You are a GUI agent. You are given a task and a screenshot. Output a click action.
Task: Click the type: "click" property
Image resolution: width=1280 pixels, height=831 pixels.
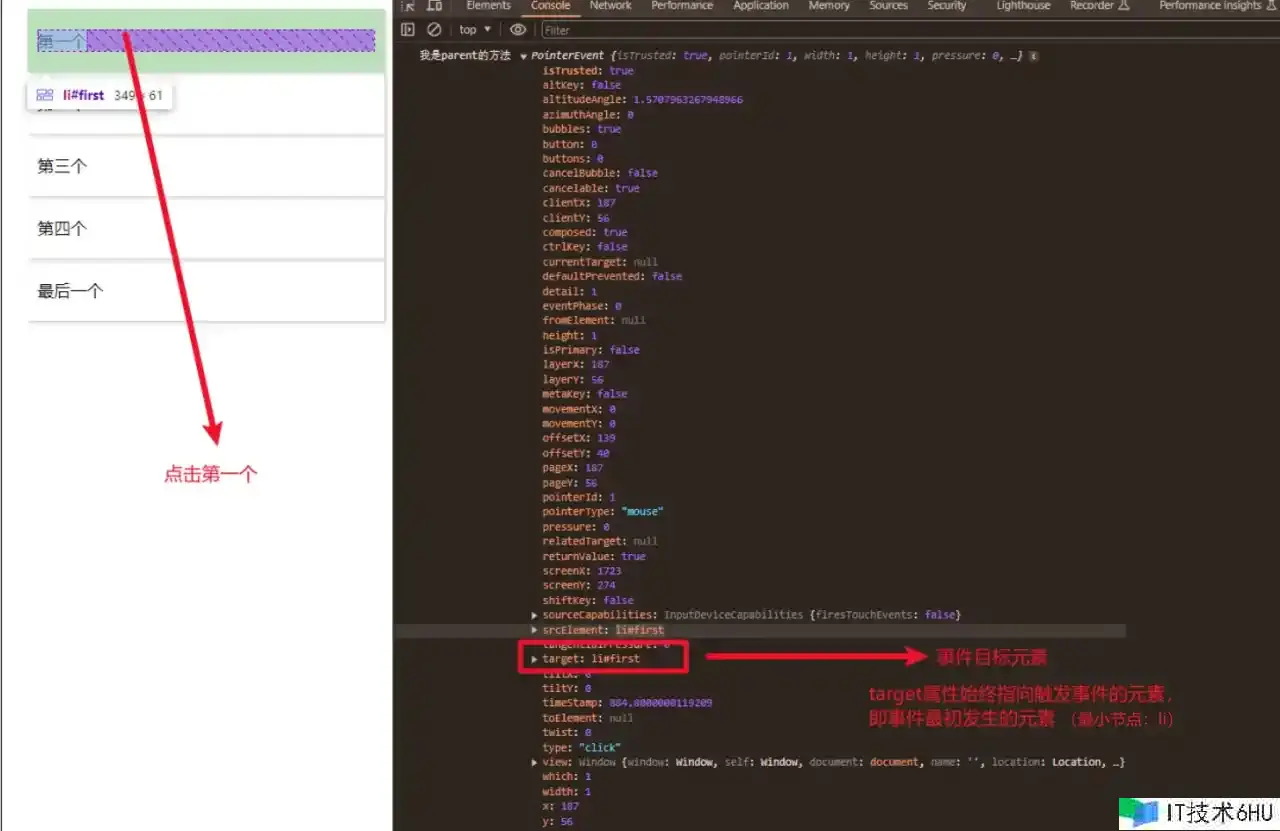click(x=582, y=747)
